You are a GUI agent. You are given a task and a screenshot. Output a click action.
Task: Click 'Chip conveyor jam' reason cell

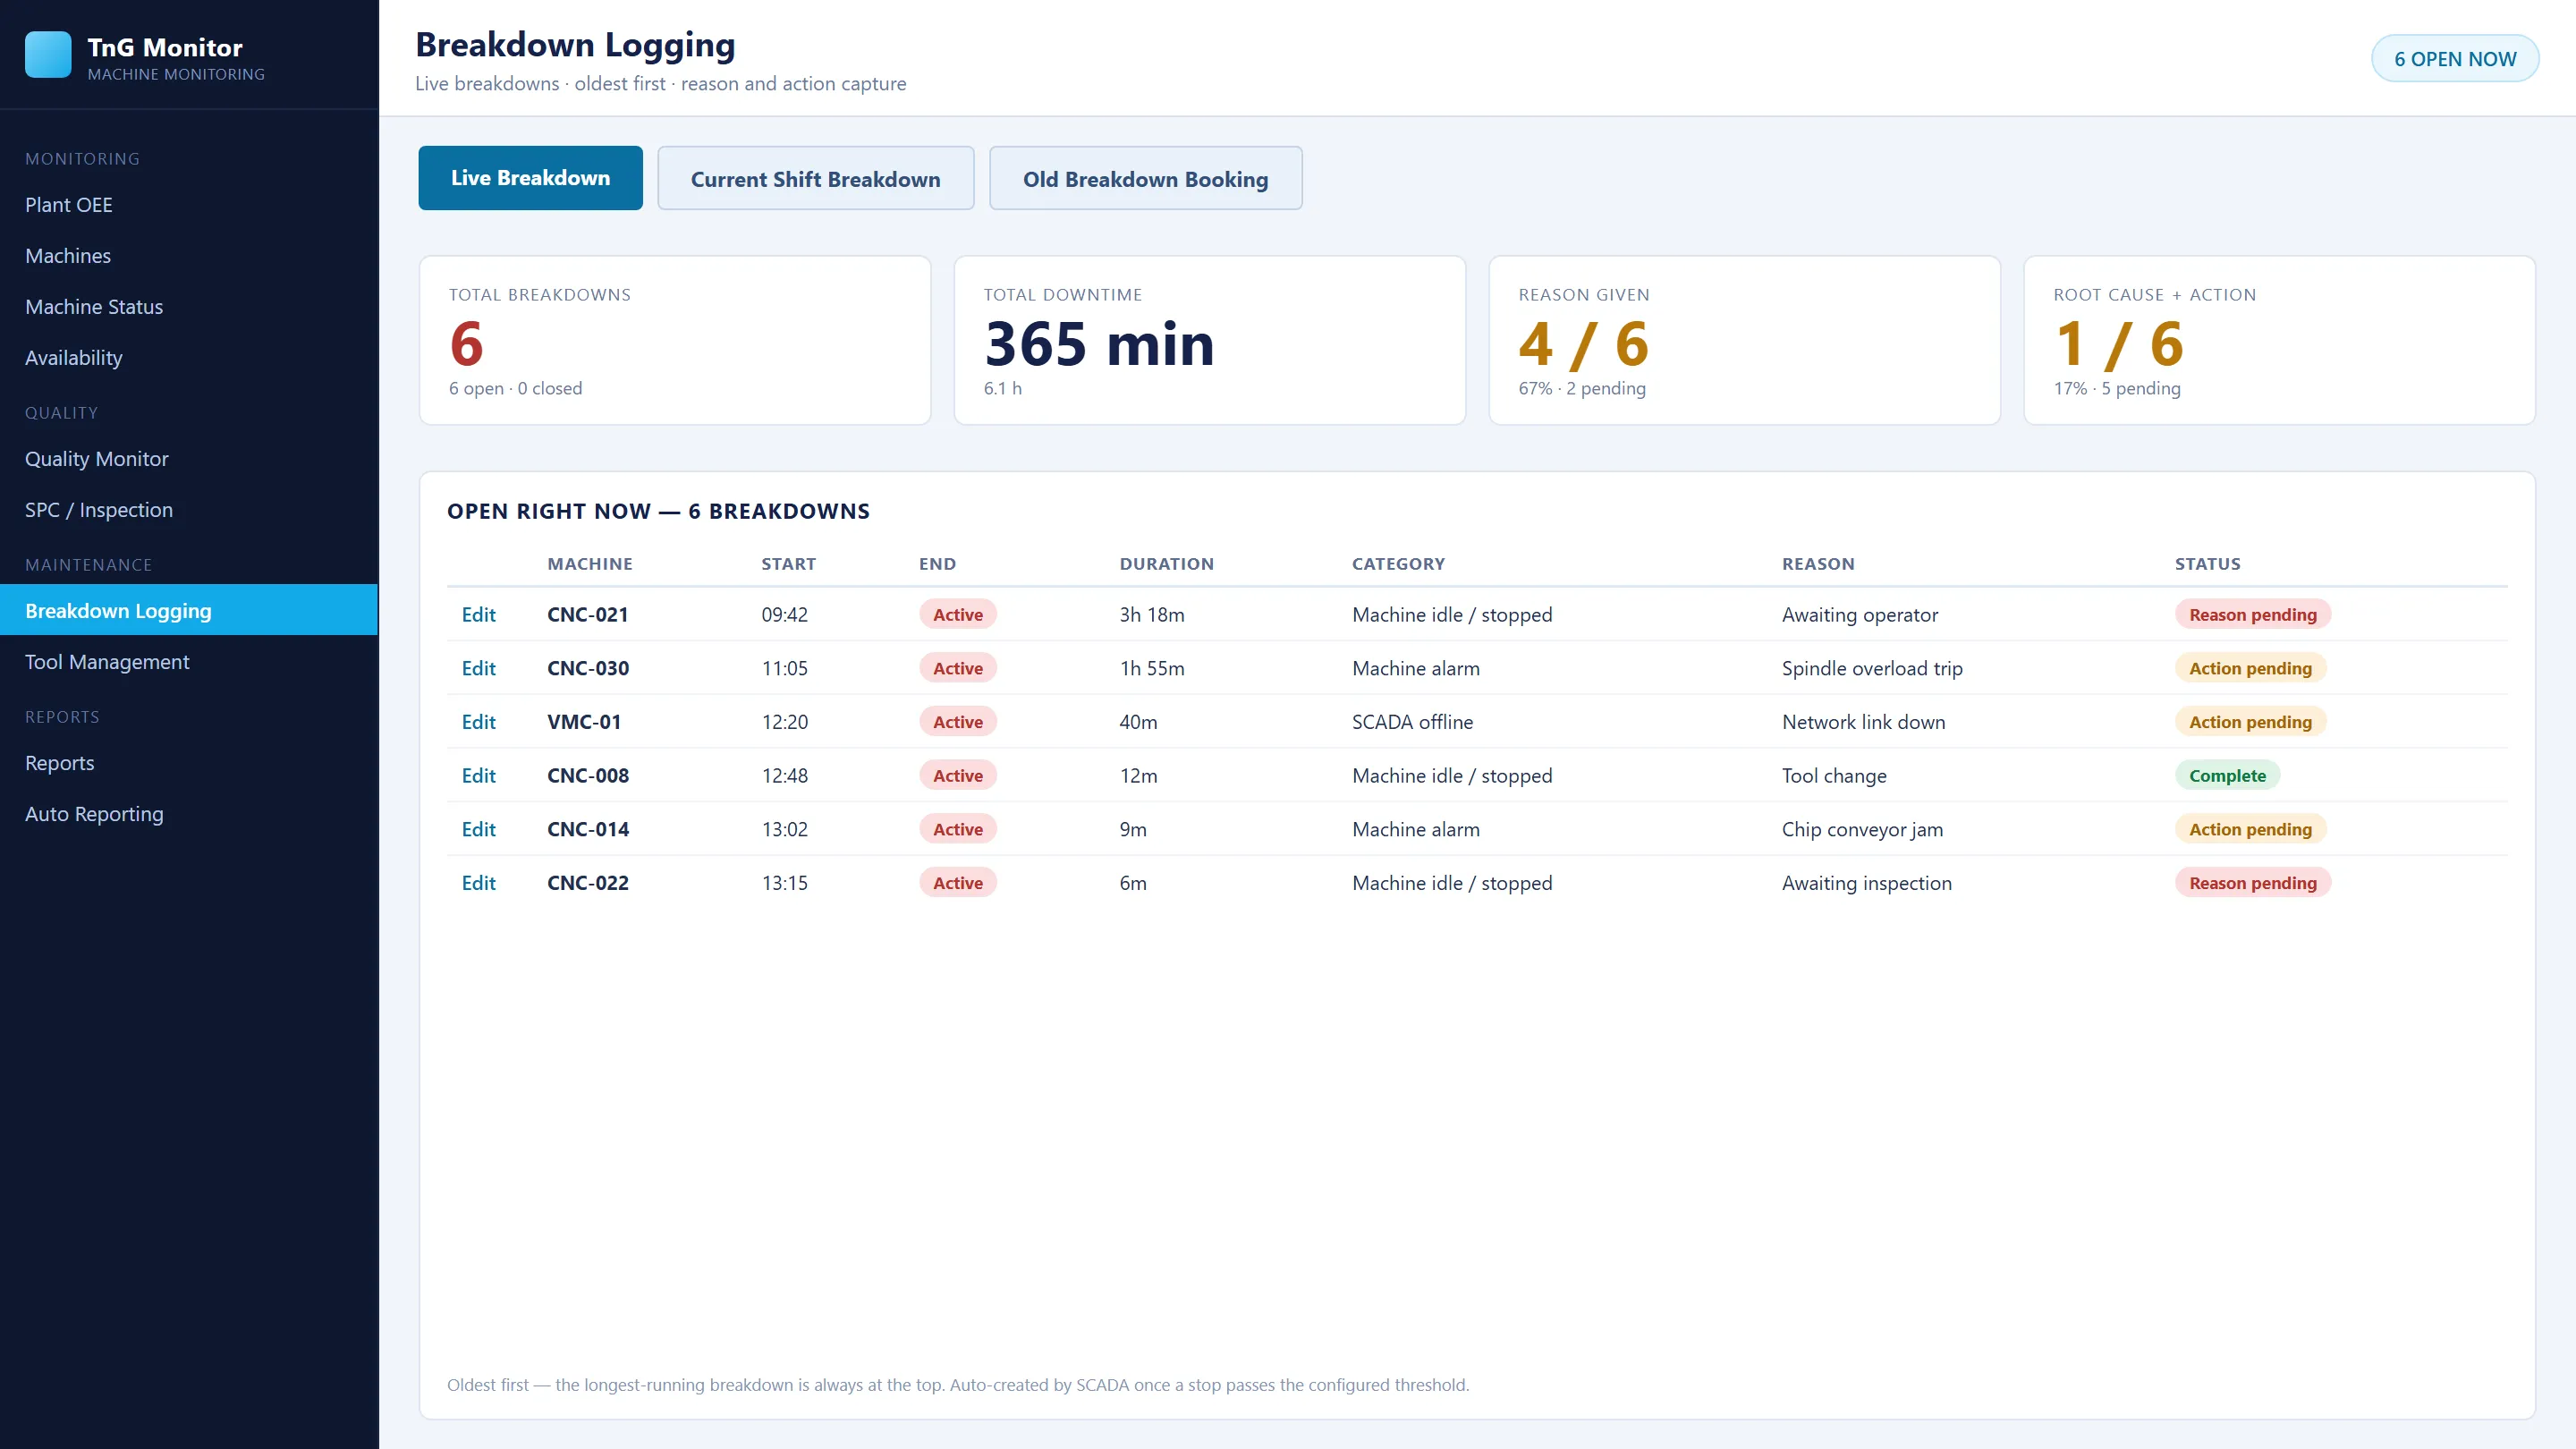[1862, 829]
